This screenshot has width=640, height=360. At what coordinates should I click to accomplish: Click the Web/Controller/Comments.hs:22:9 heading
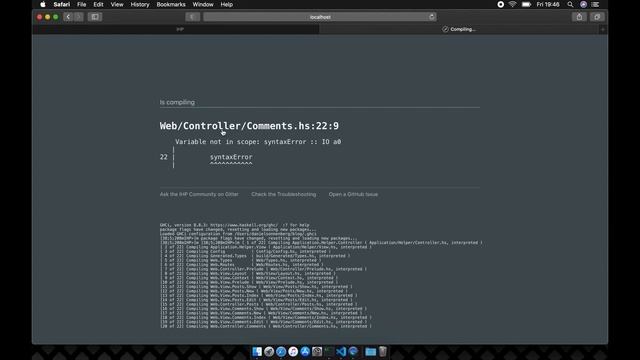249,126
